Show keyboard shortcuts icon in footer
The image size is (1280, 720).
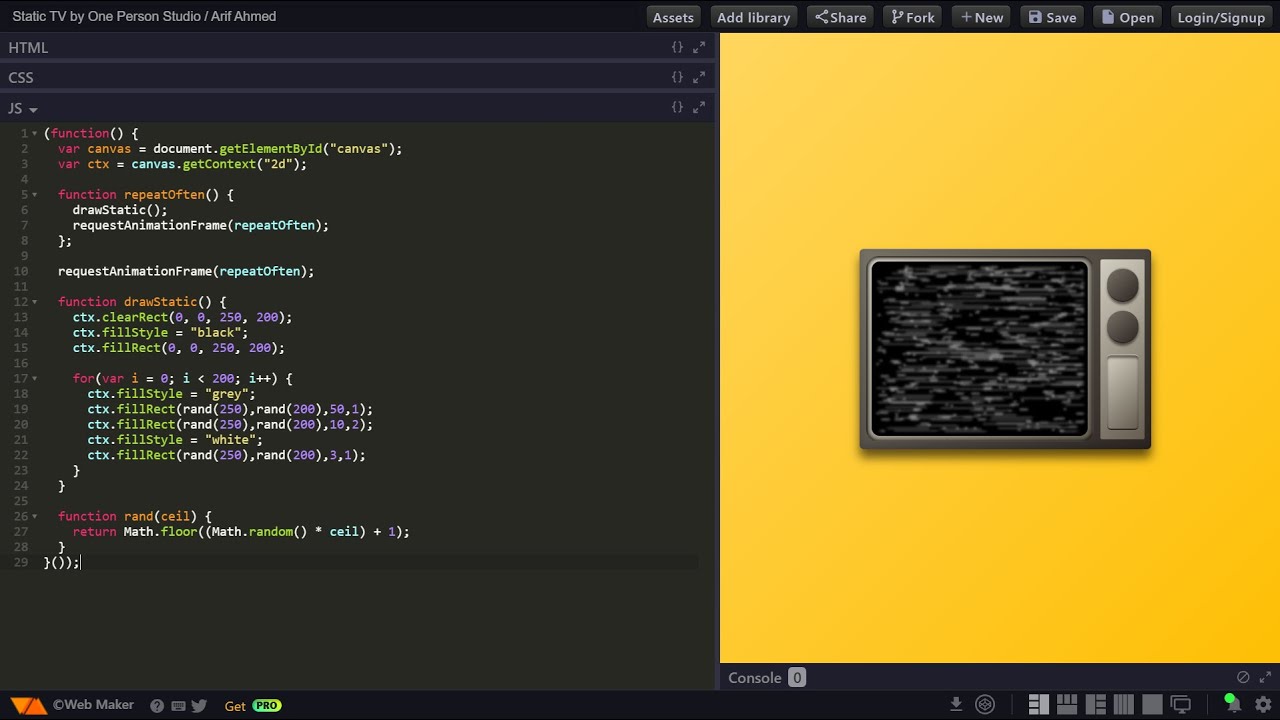point(178,706)
